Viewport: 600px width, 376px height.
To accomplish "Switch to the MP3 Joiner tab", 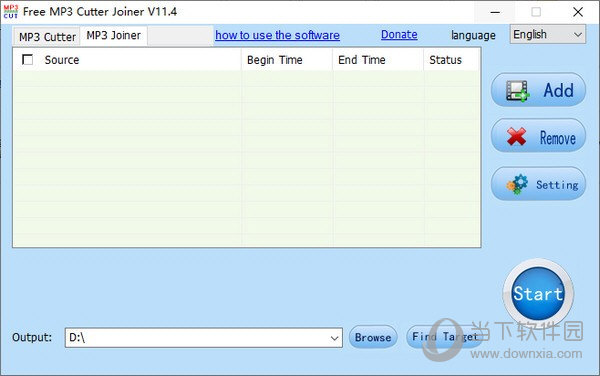I will [114, 36].
